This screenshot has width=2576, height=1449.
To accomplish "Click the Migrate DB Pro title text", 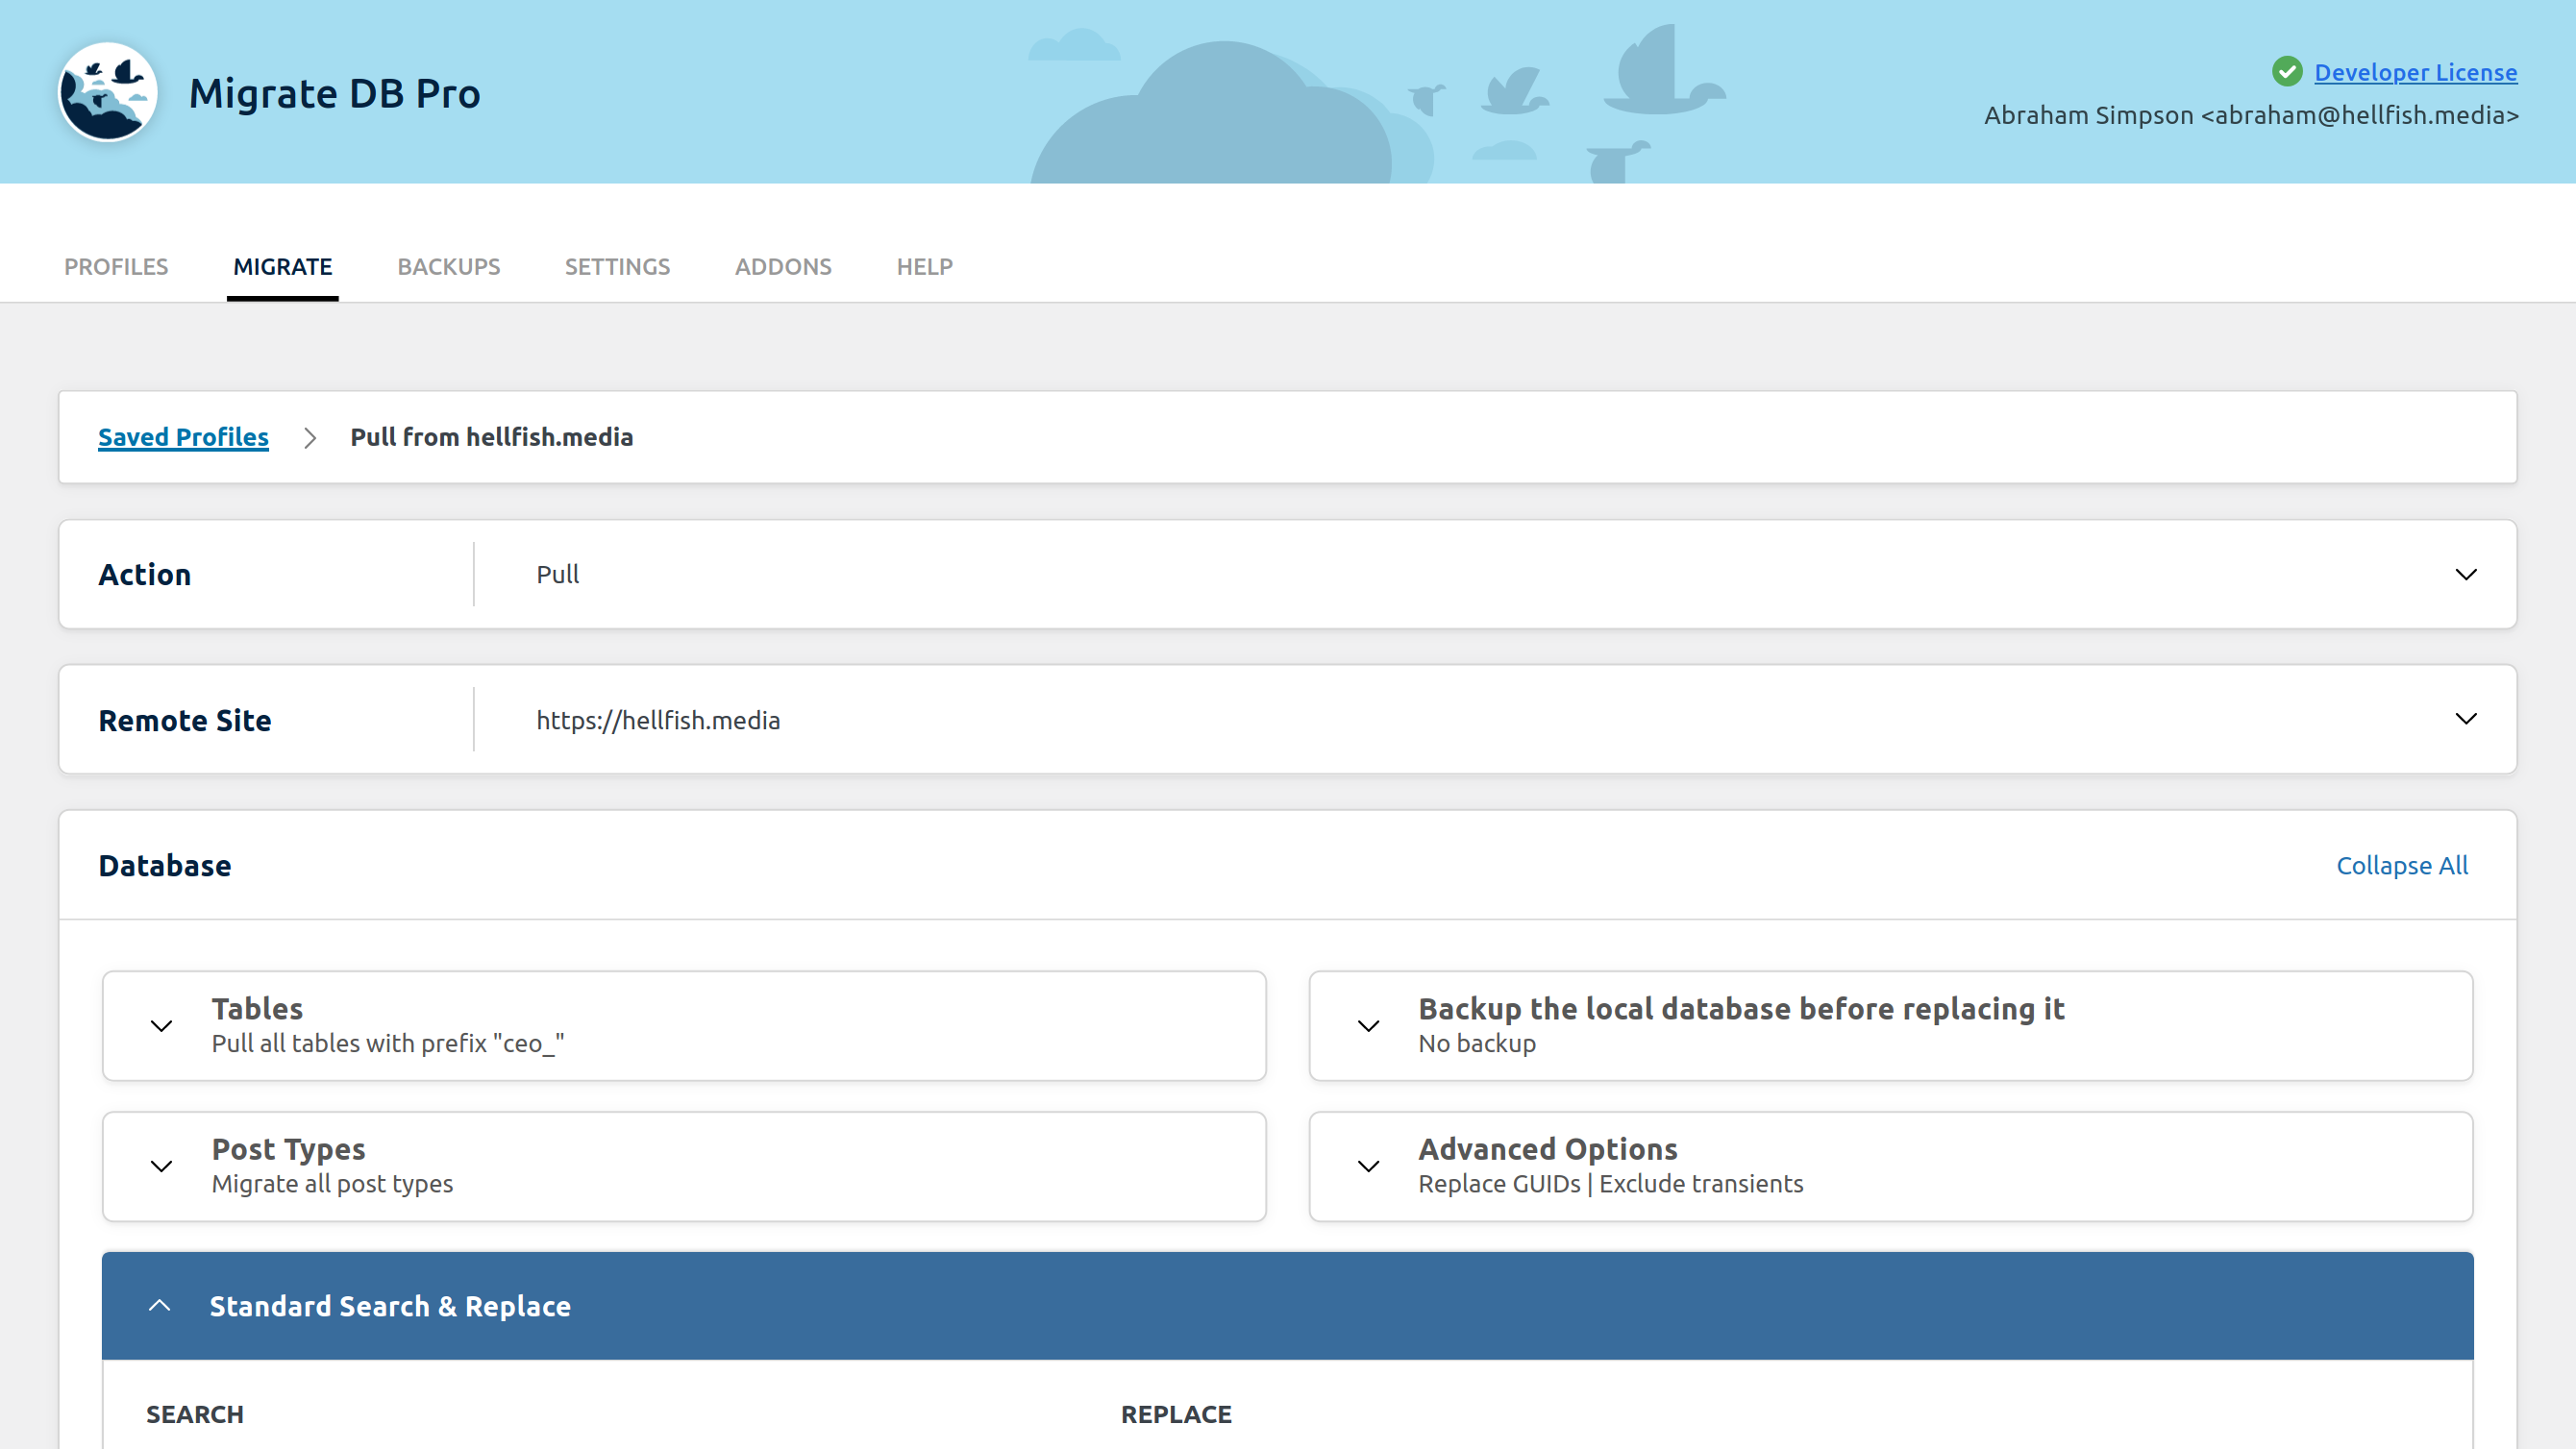I will tap(334, 93).
